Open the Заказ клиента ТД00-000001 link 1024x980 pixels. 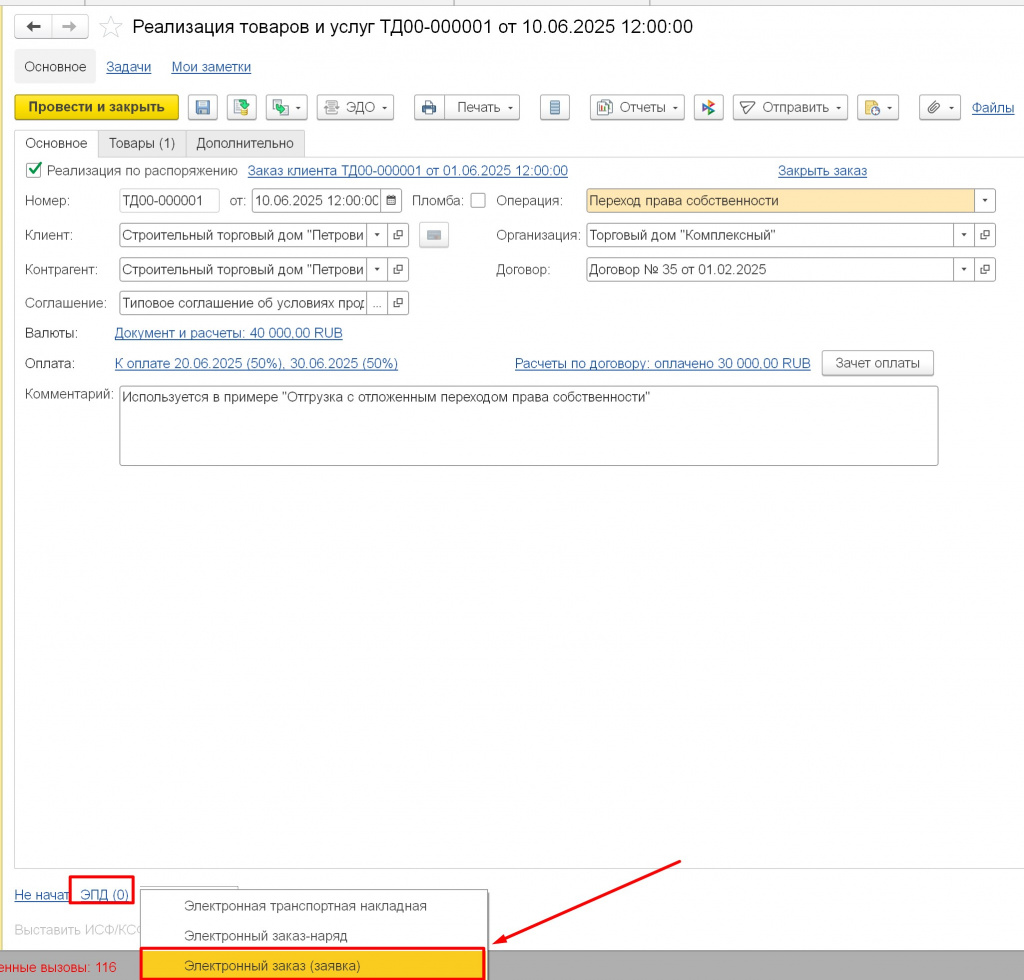coord(408,170)
